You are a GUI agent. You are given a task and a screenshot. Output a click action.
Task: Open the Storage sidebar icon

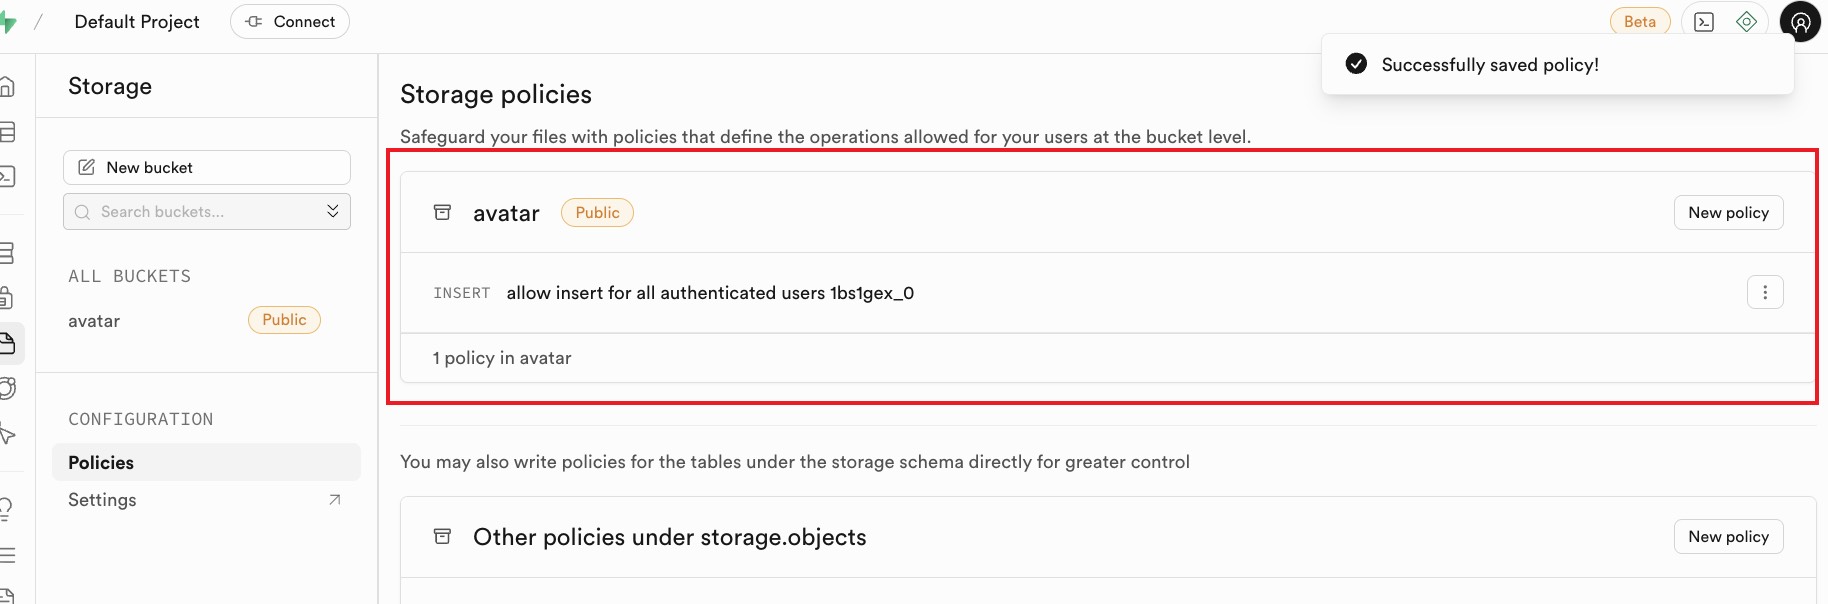point(7,344)
